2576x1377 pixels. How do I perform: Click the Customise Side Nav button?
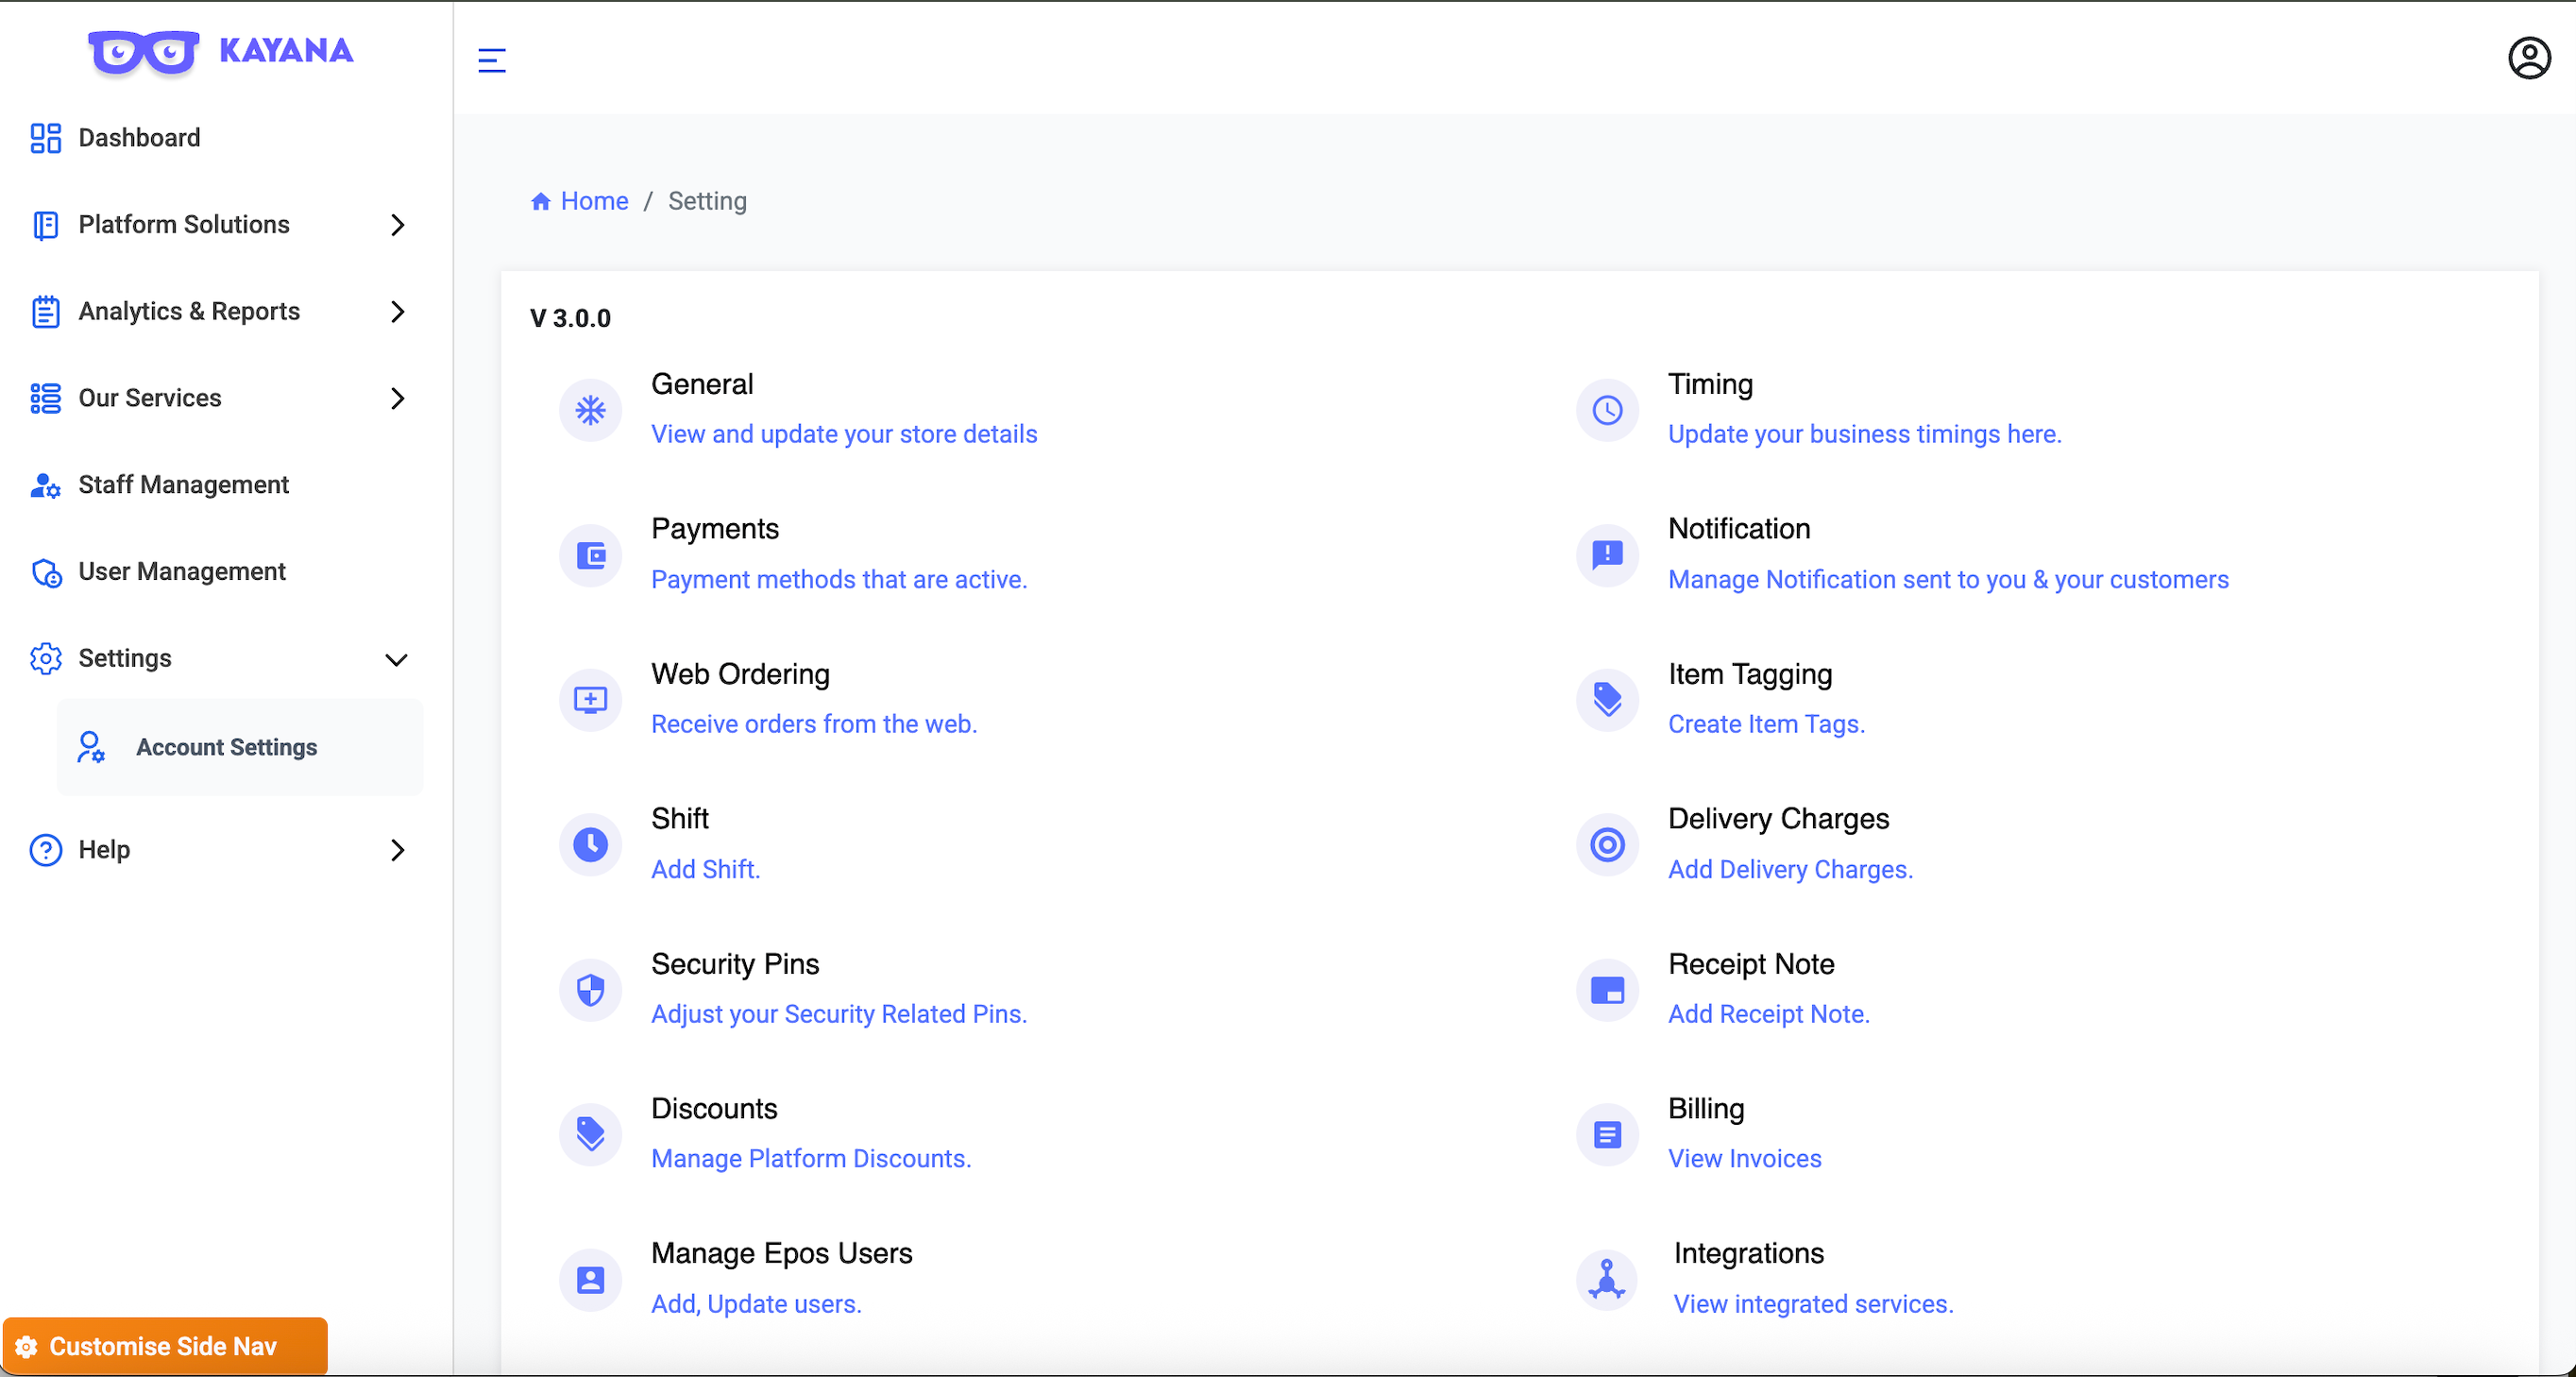click(164, 1346)
